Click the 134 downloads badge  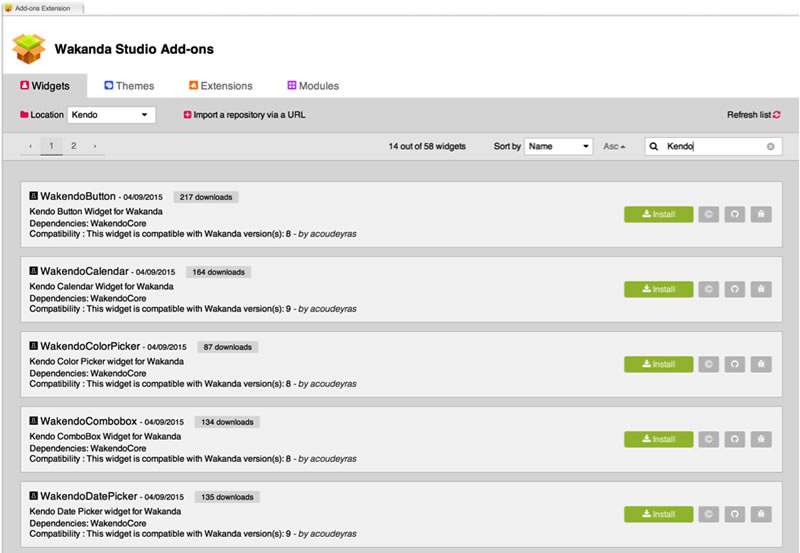pos(227,422)
